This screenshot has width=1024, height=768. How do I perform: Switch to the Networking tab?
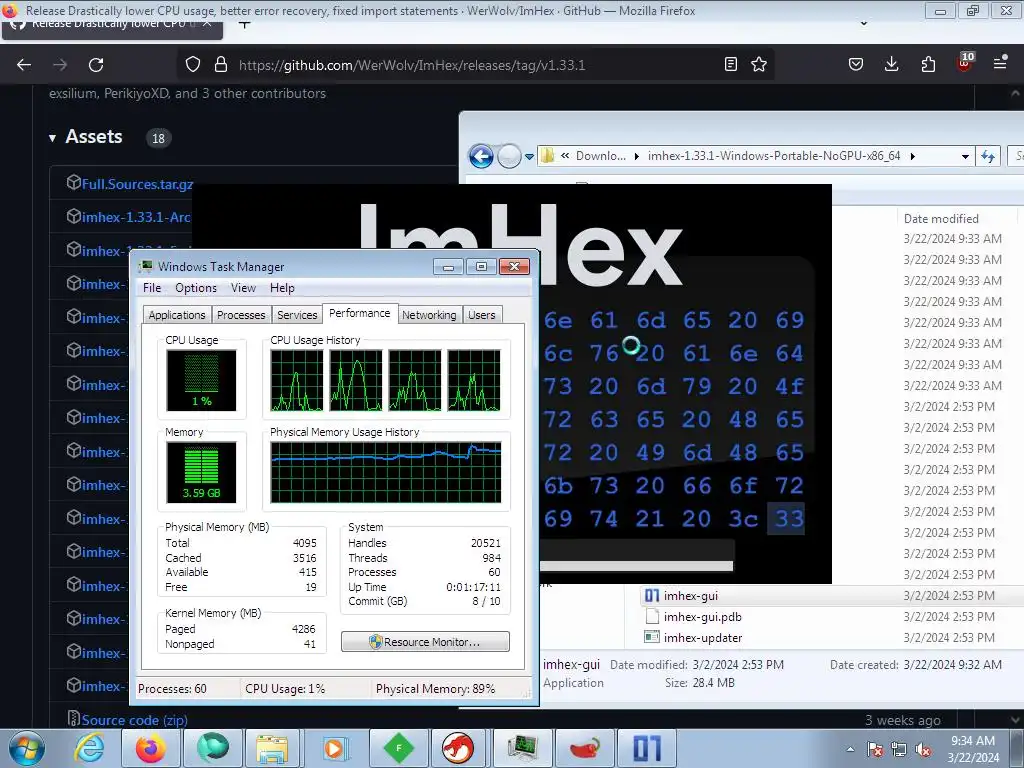point(429,315)
